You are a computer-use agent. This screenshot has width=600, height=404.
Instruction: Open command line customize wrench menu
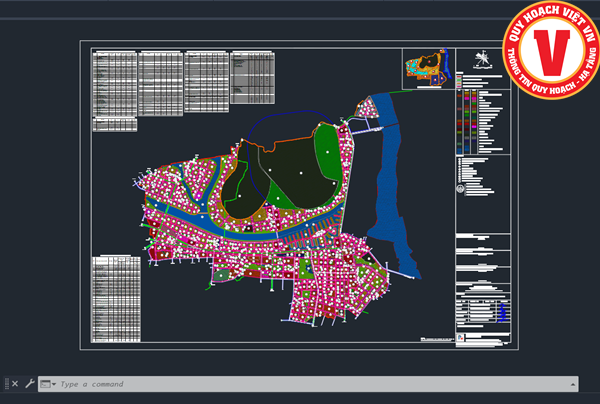click(30, 384)
